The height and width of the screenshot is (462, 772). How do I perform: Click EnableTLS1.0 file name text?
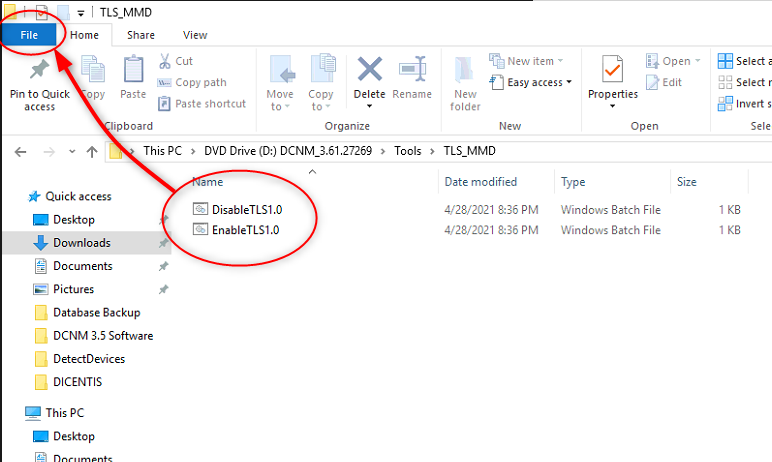(x=246, y=230)
